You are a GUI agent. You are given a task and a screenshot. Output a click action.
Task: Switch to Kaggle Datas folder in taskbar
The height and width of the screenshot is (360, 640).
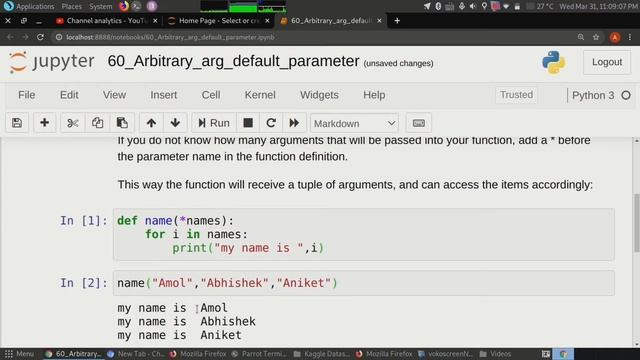pyautogui.click(x=322, y=354)
